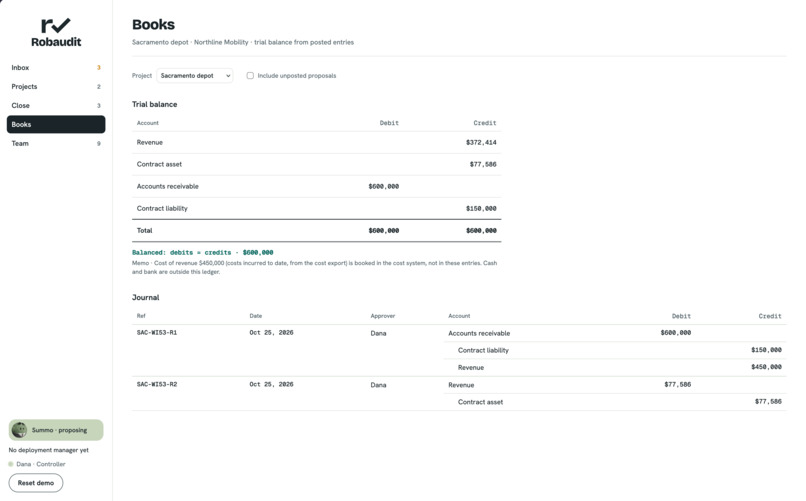The height and width of the screenshot is (501, 806).
Task: Click the $450,000 revenue credit in Journal
Action: coord(766,367)
